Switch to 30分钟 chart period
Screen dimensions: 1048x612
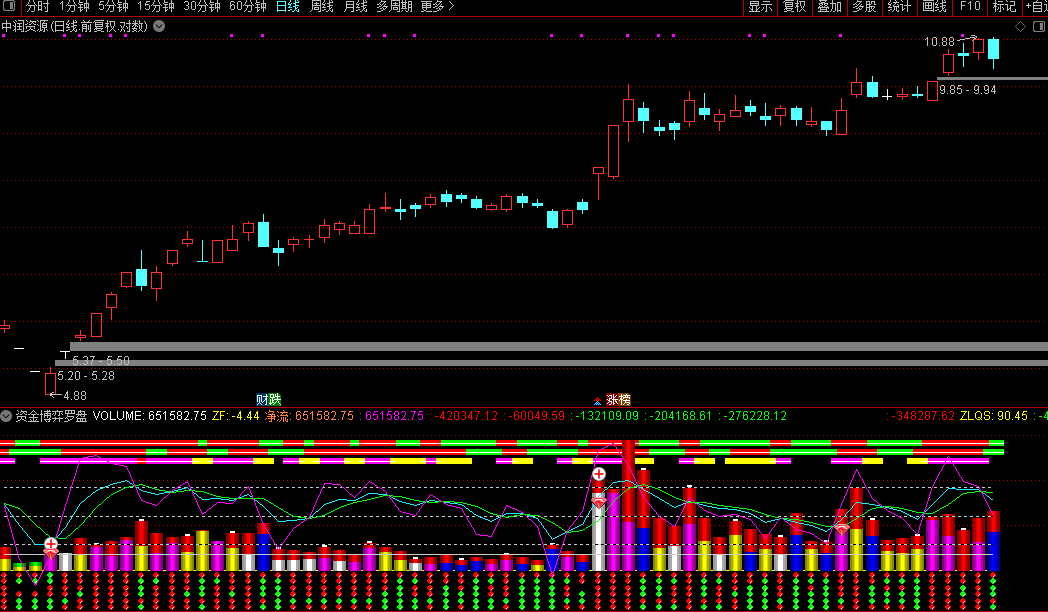click(x=202, y=7)
